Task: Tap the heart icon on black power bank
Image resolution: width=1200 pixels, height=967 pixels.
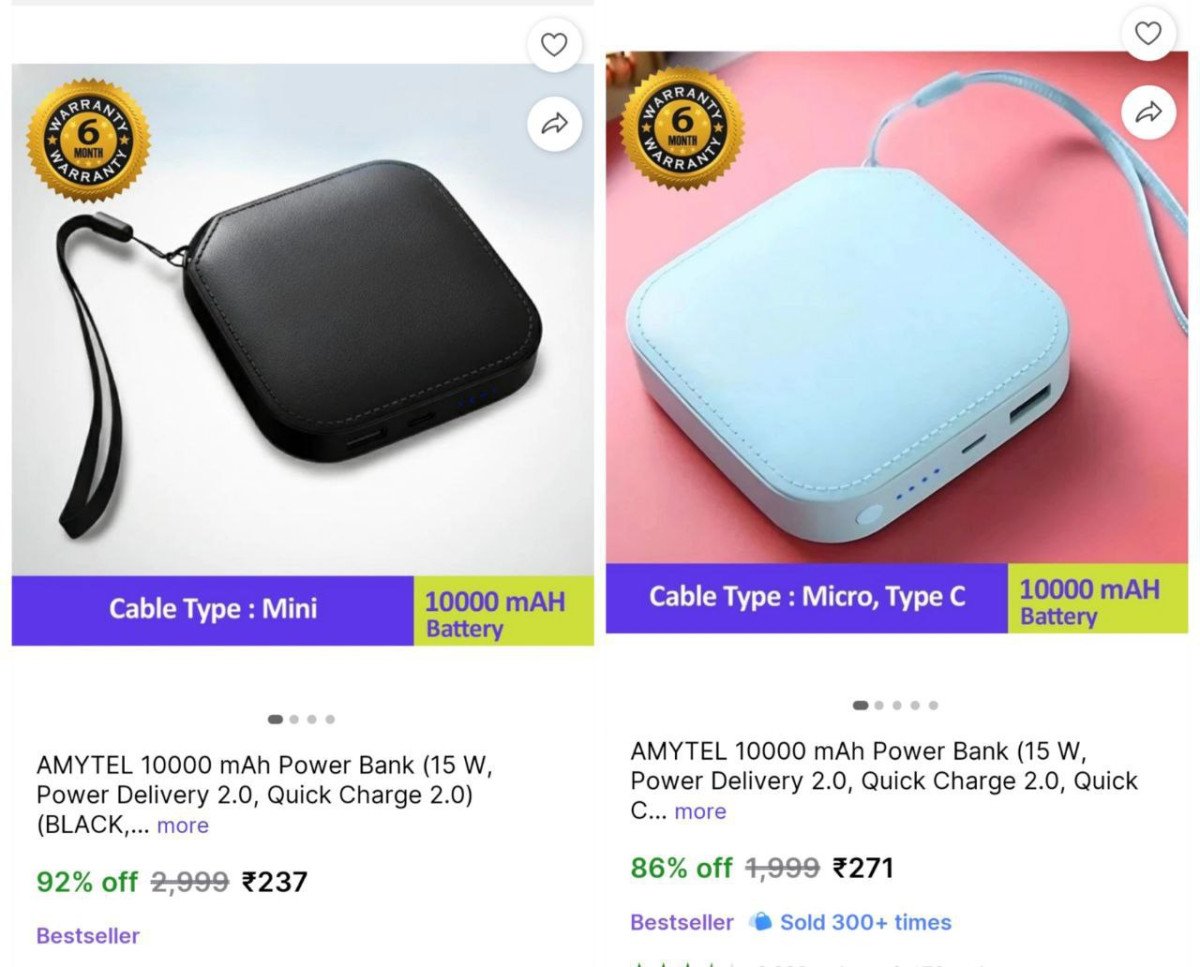Action: click(554, 44)
